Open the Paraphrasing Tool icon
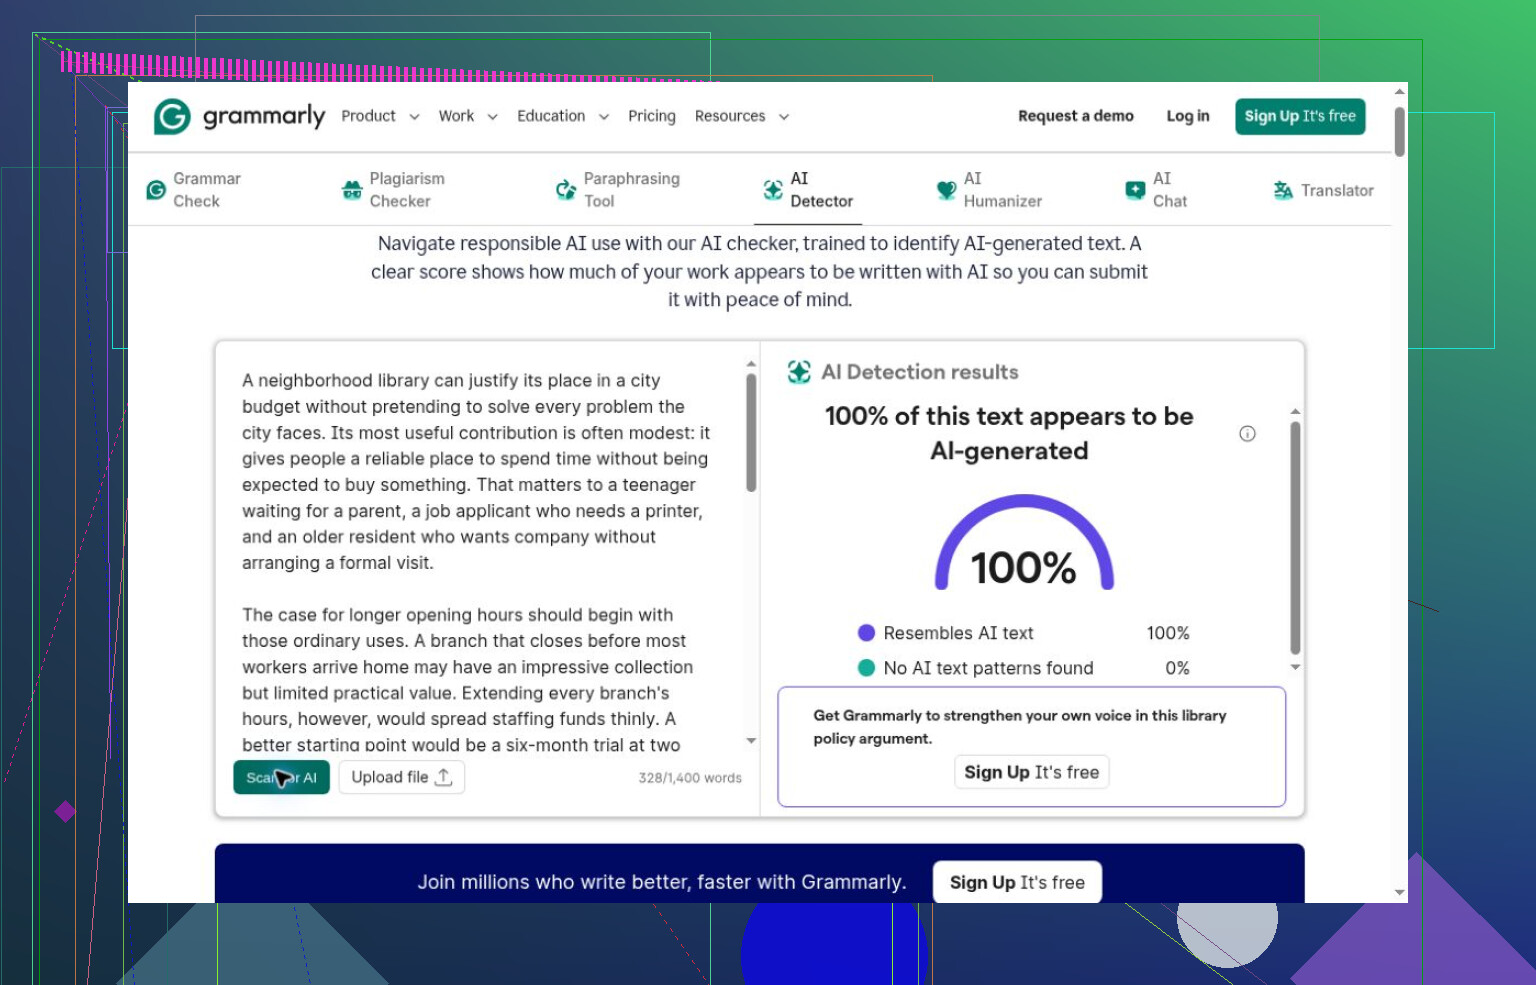This screenshot has height=985, width=1536. (x=566, y=189)
